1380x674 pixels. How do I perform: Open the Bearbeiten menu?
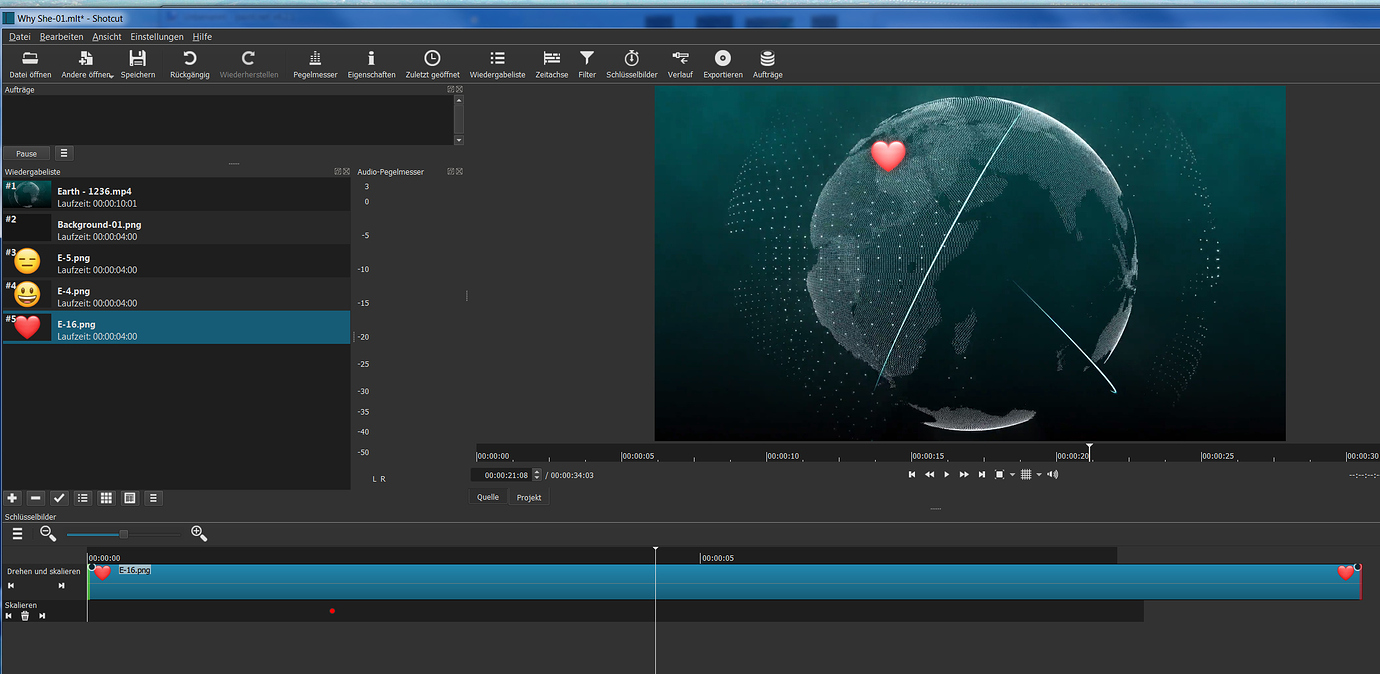pyautogui.click(x=62, y=36)
